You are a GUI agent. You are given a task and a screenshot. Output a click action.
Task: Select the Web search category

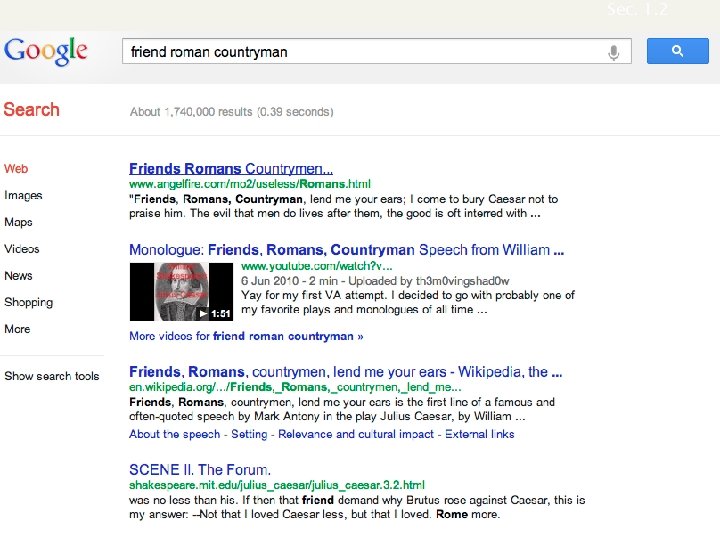16,169
